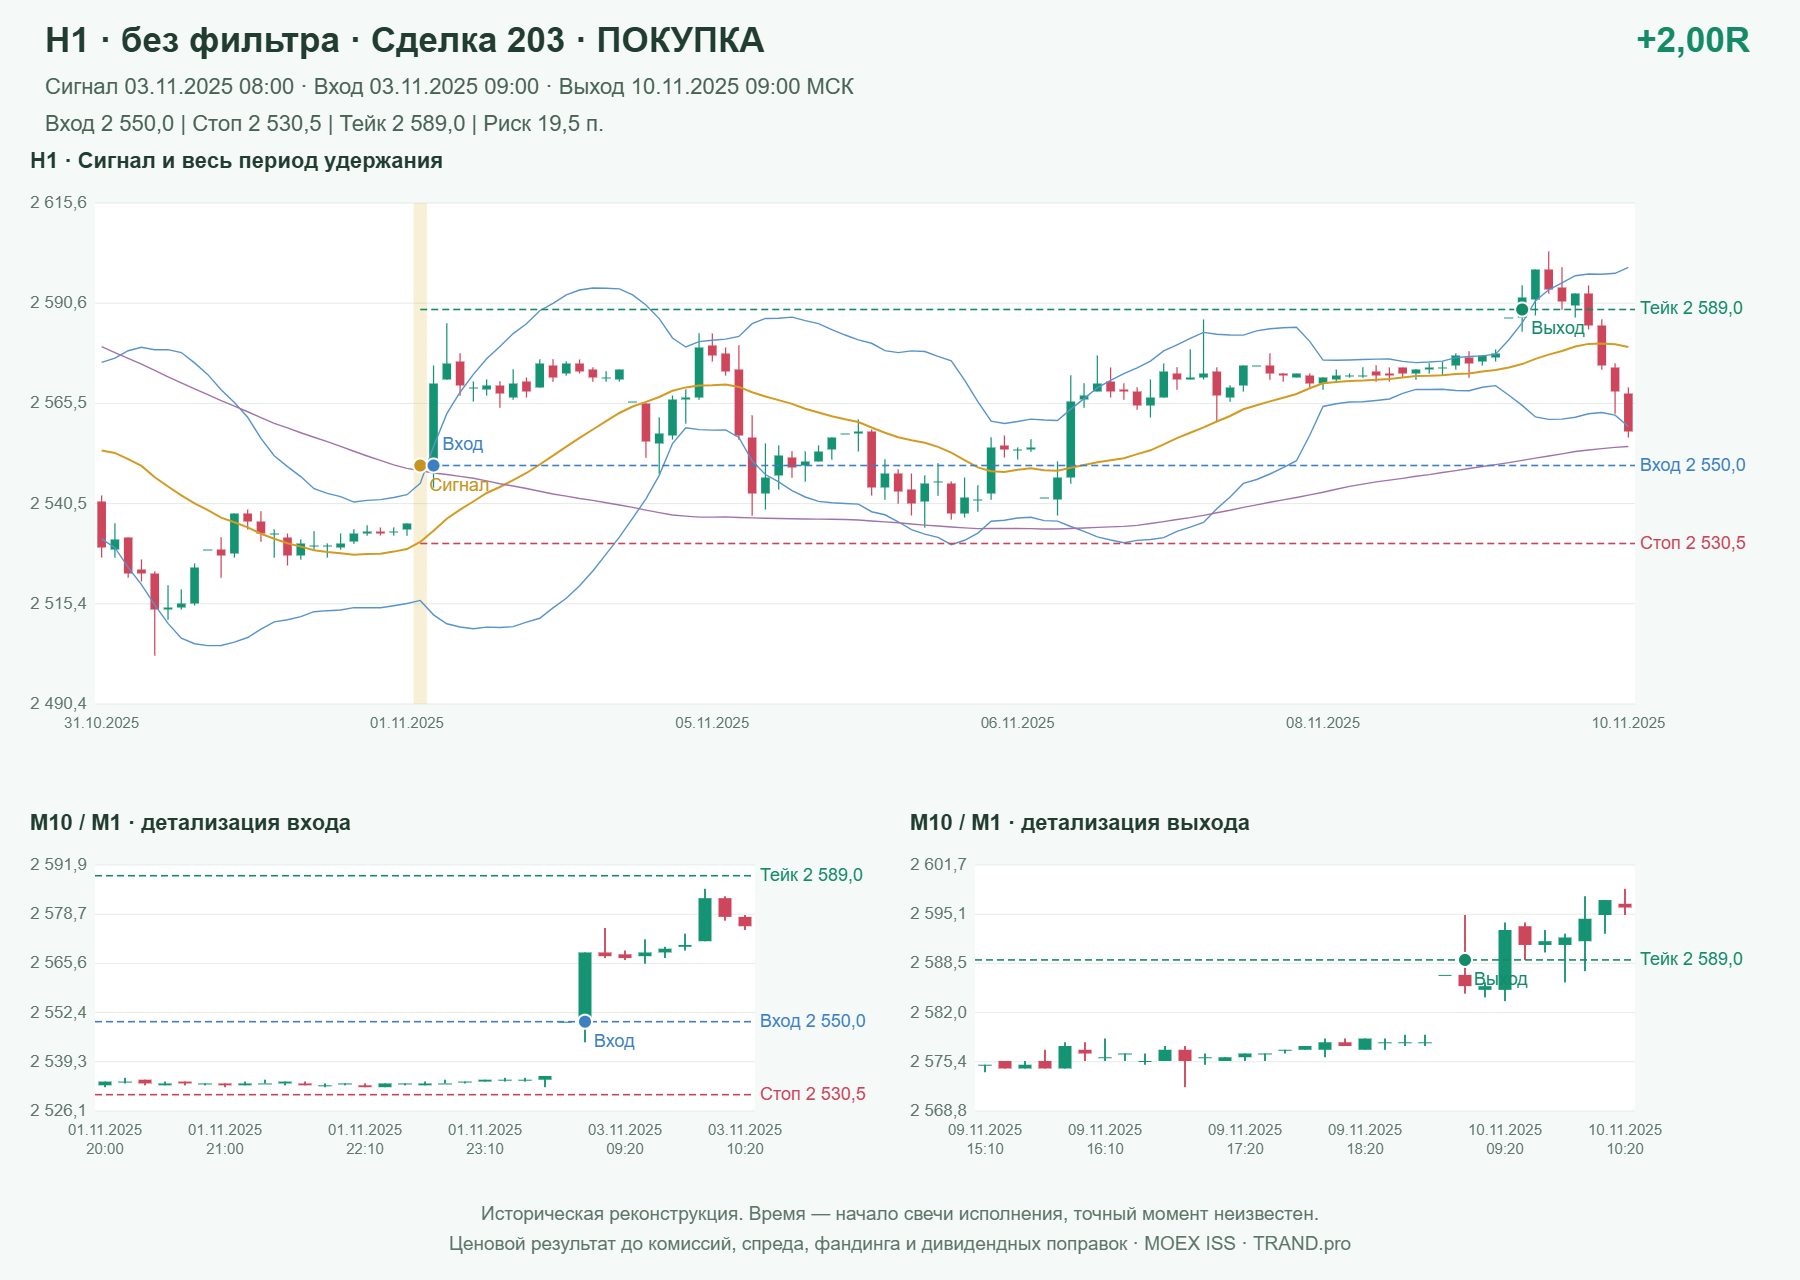
Task: Click the +2,00R result value
Action: [x=1692, y=40]
